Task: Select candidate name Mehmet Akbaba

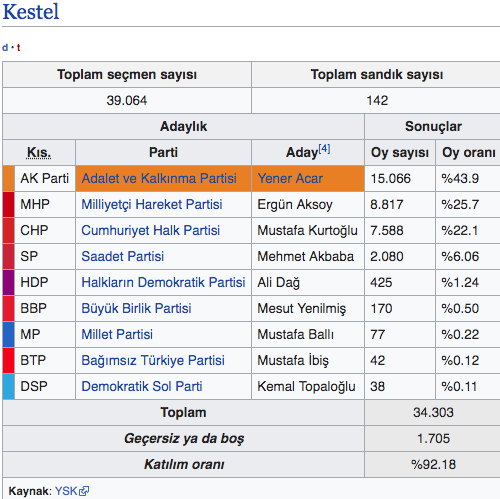Action: tap(305, 256)
